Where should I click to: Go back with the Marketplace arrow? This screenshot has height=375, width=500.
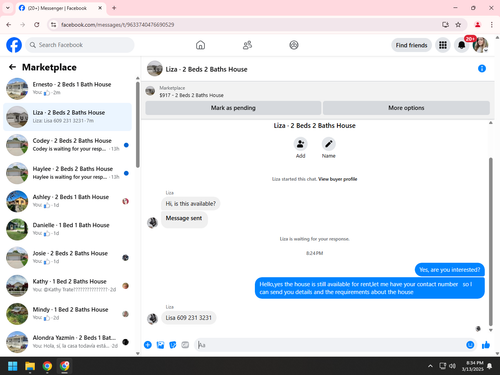12,67
